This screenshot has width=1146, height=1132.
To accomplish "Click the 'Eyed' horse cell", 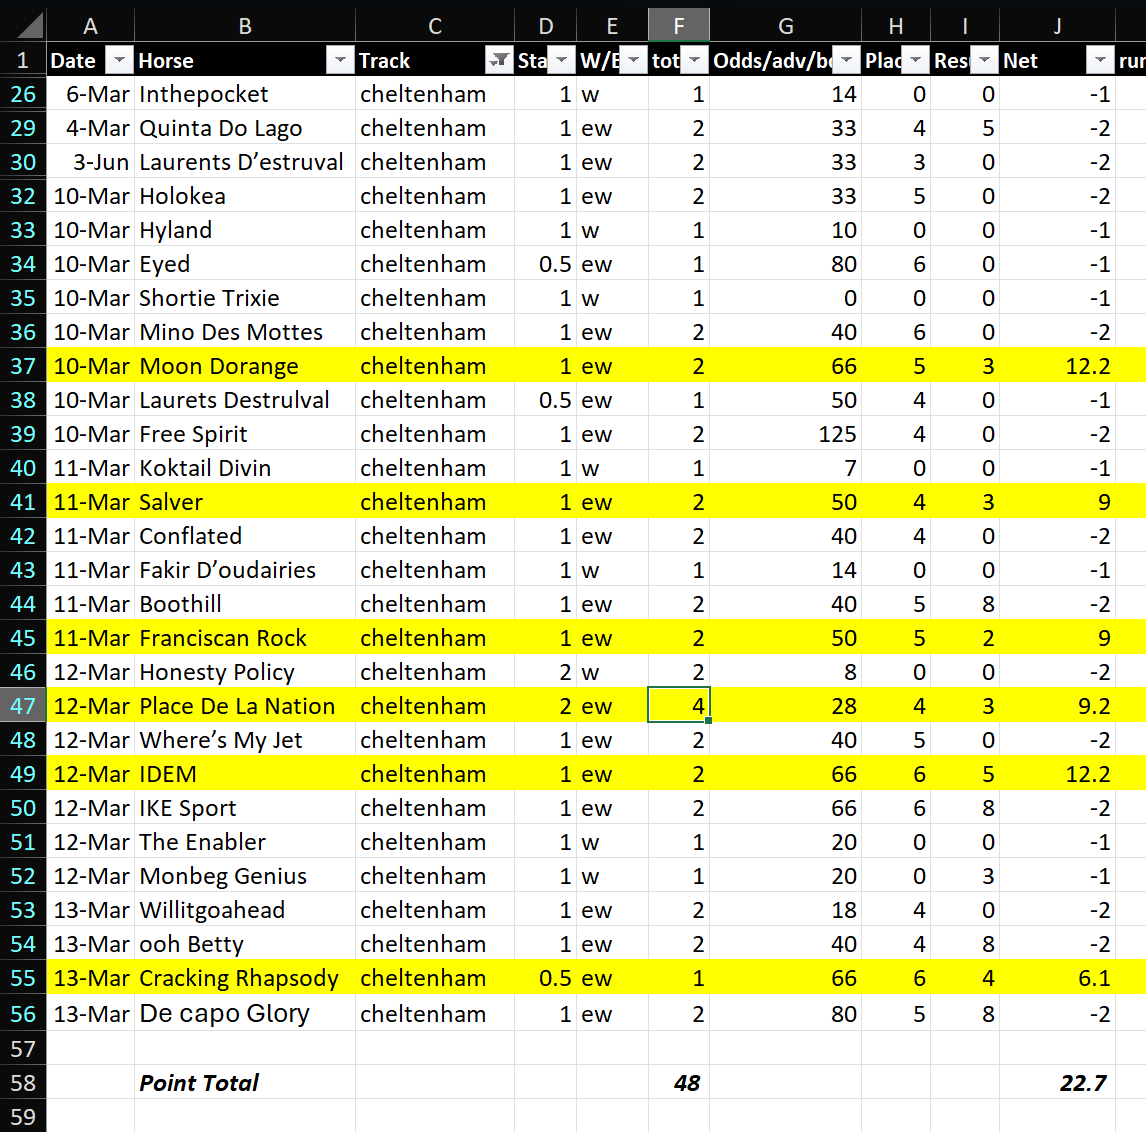I will pyautogui.click(x=245, y=264).
